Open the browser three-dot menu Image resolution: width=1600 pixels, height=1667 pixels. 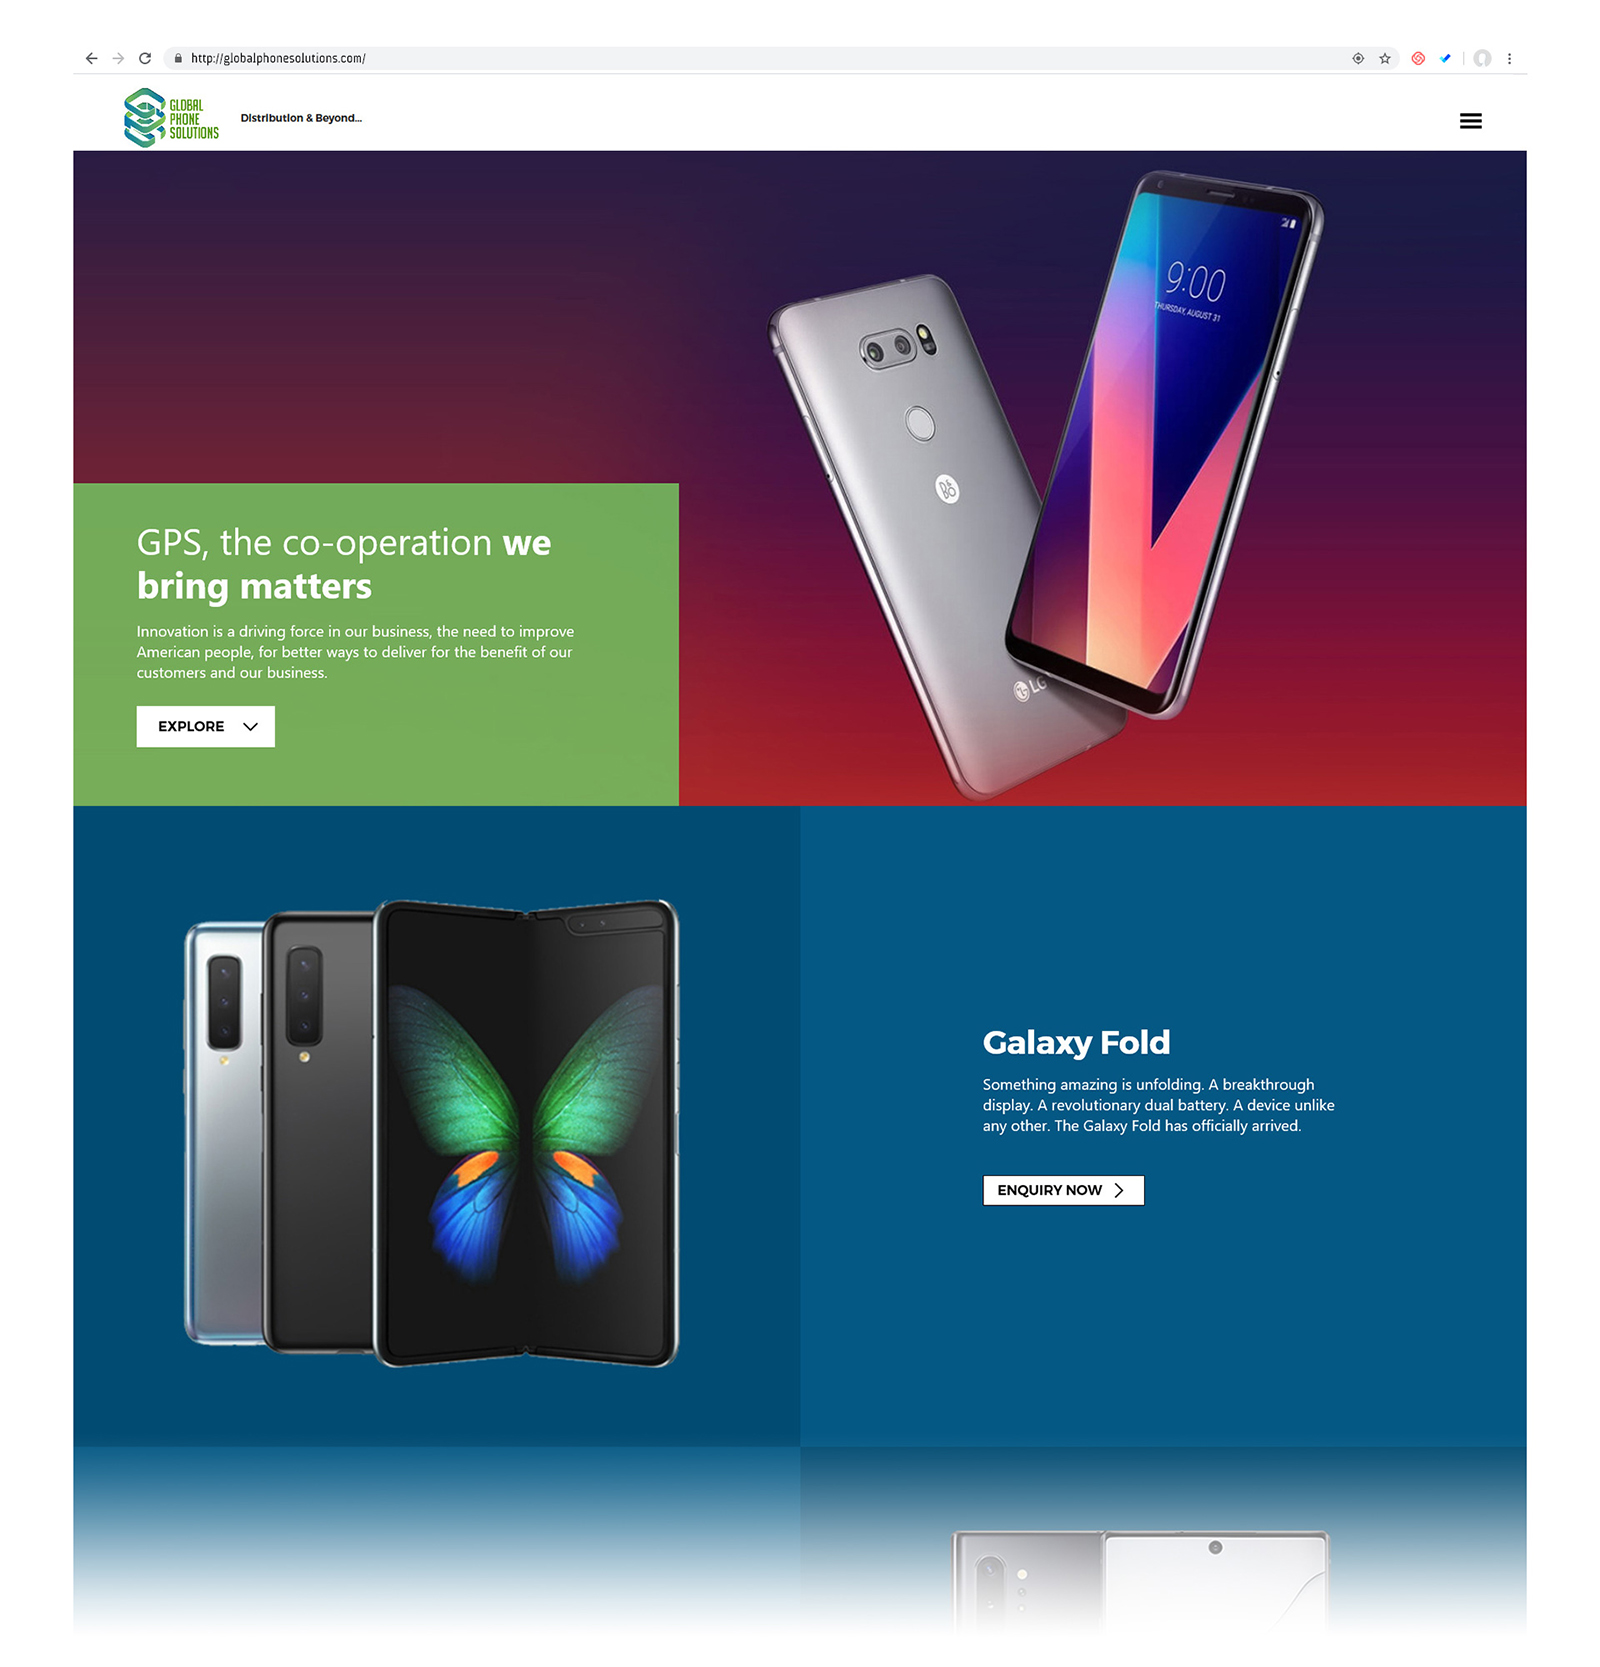pos(1509,58)
